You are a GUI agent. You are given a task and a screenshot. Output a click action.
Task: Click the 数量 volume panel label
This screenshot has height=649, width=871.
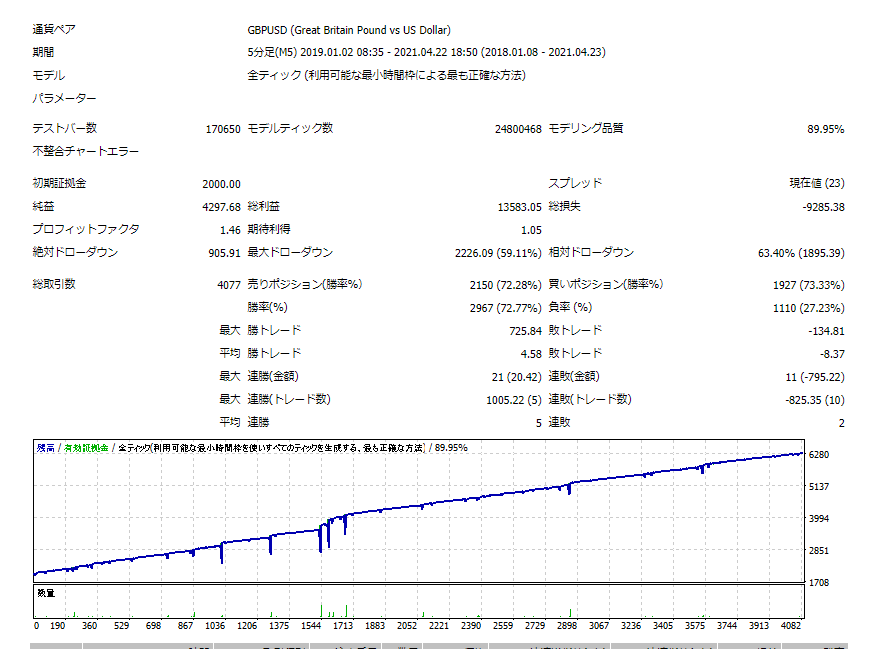(46, 593)
